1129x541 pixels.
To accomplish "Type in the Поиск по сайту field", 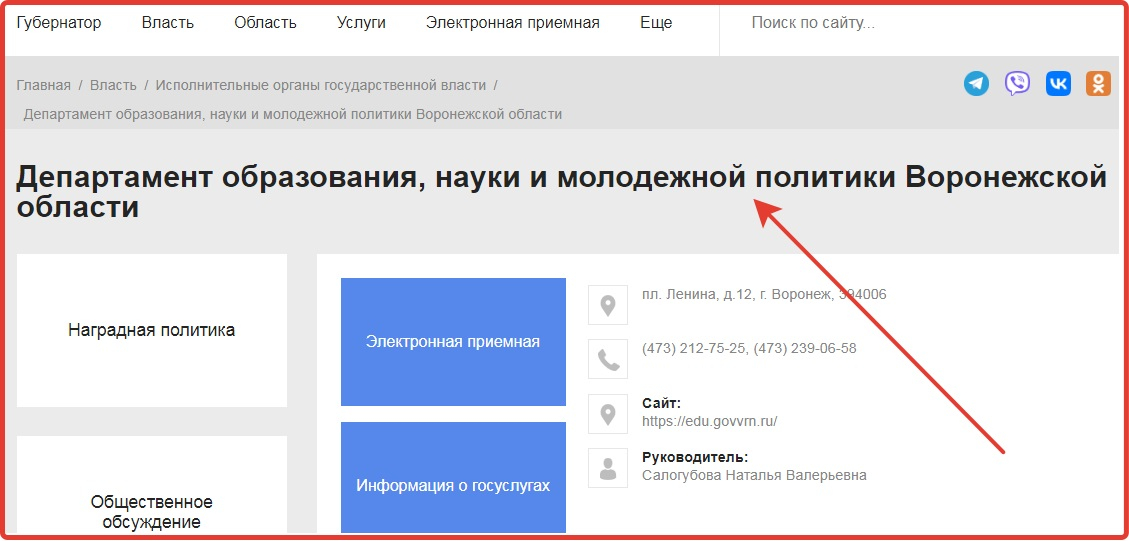I will point(920,23).
